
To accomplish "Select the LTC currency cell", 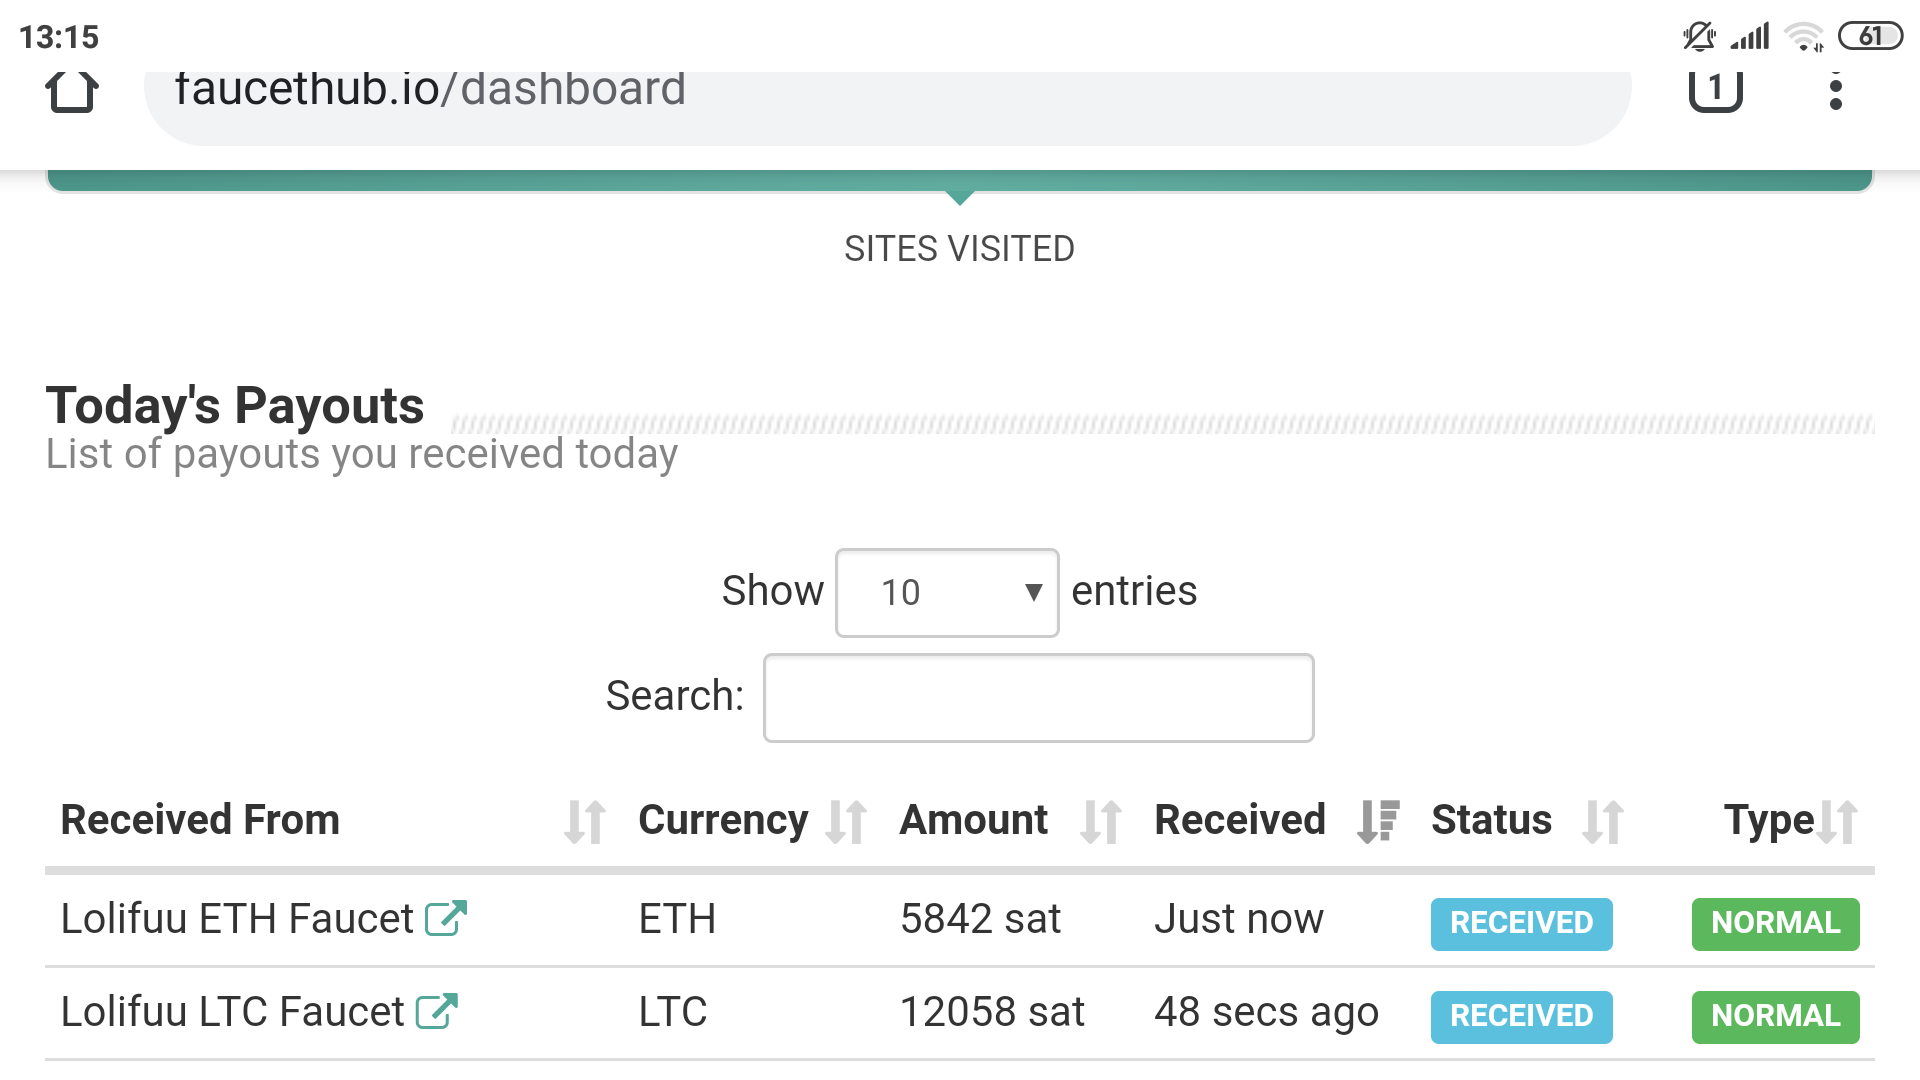I will pos(672,1012).
